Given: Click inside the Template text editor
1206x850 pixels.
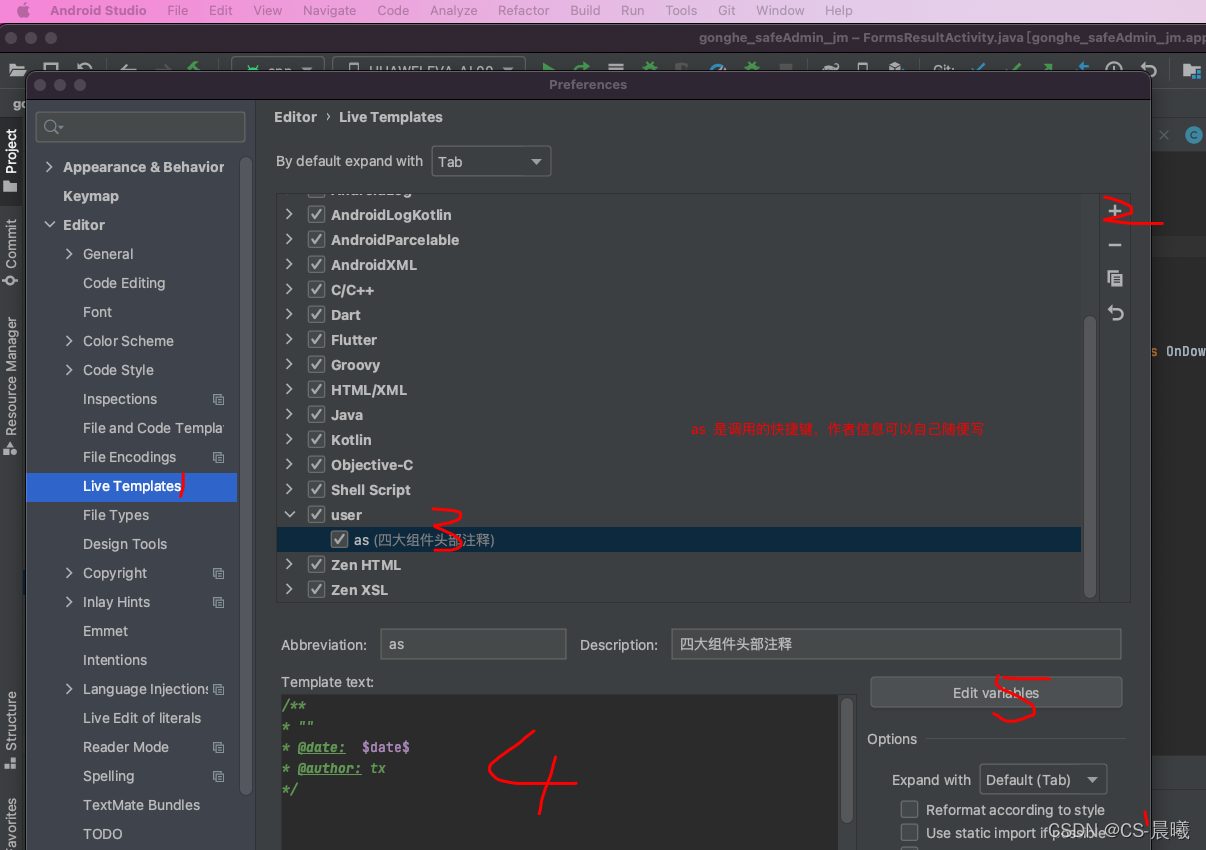Looking at the screenshot, I should point(558,771).
